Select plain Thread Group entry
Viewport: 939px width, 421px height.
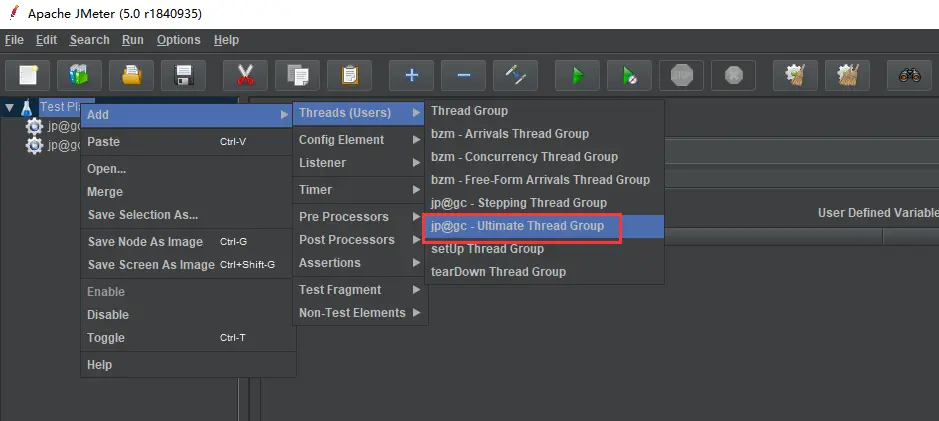544,111
